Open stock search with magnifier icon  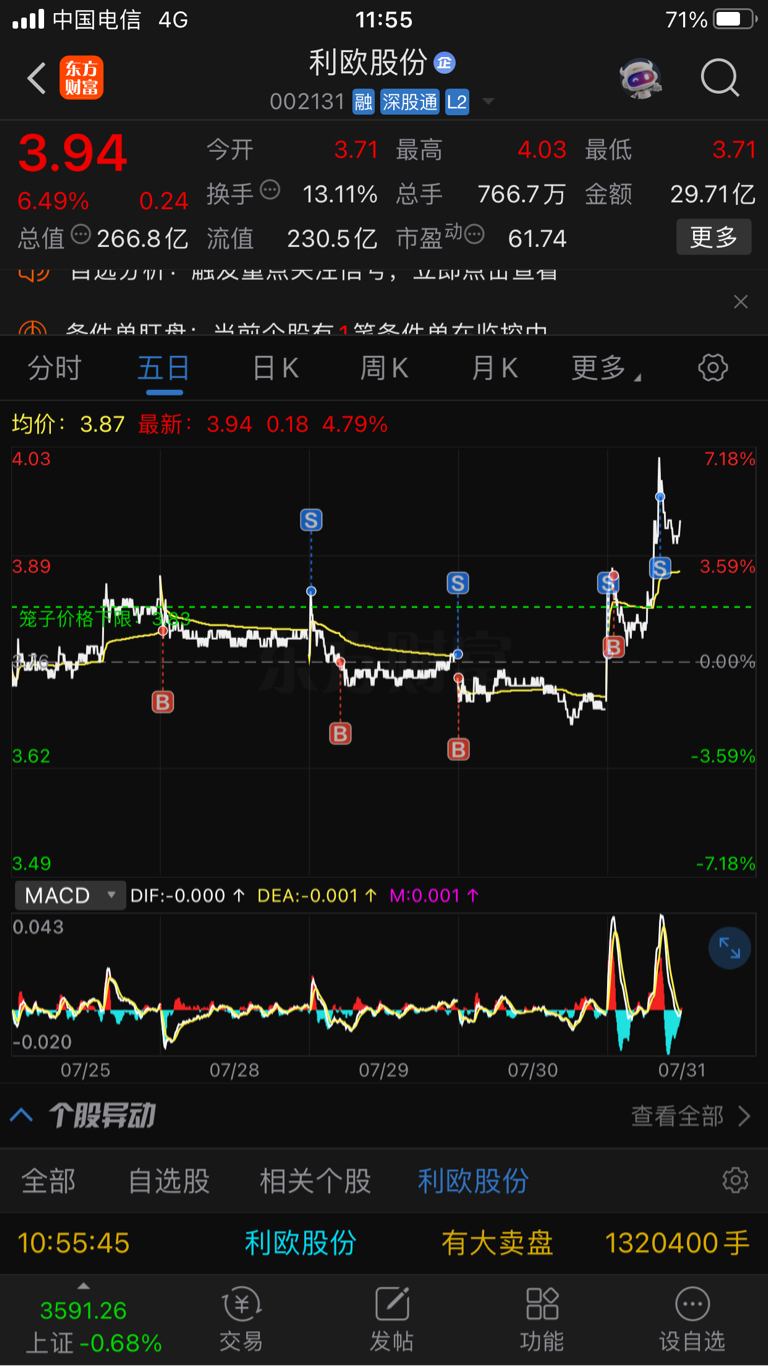click(x=719, y=78)
